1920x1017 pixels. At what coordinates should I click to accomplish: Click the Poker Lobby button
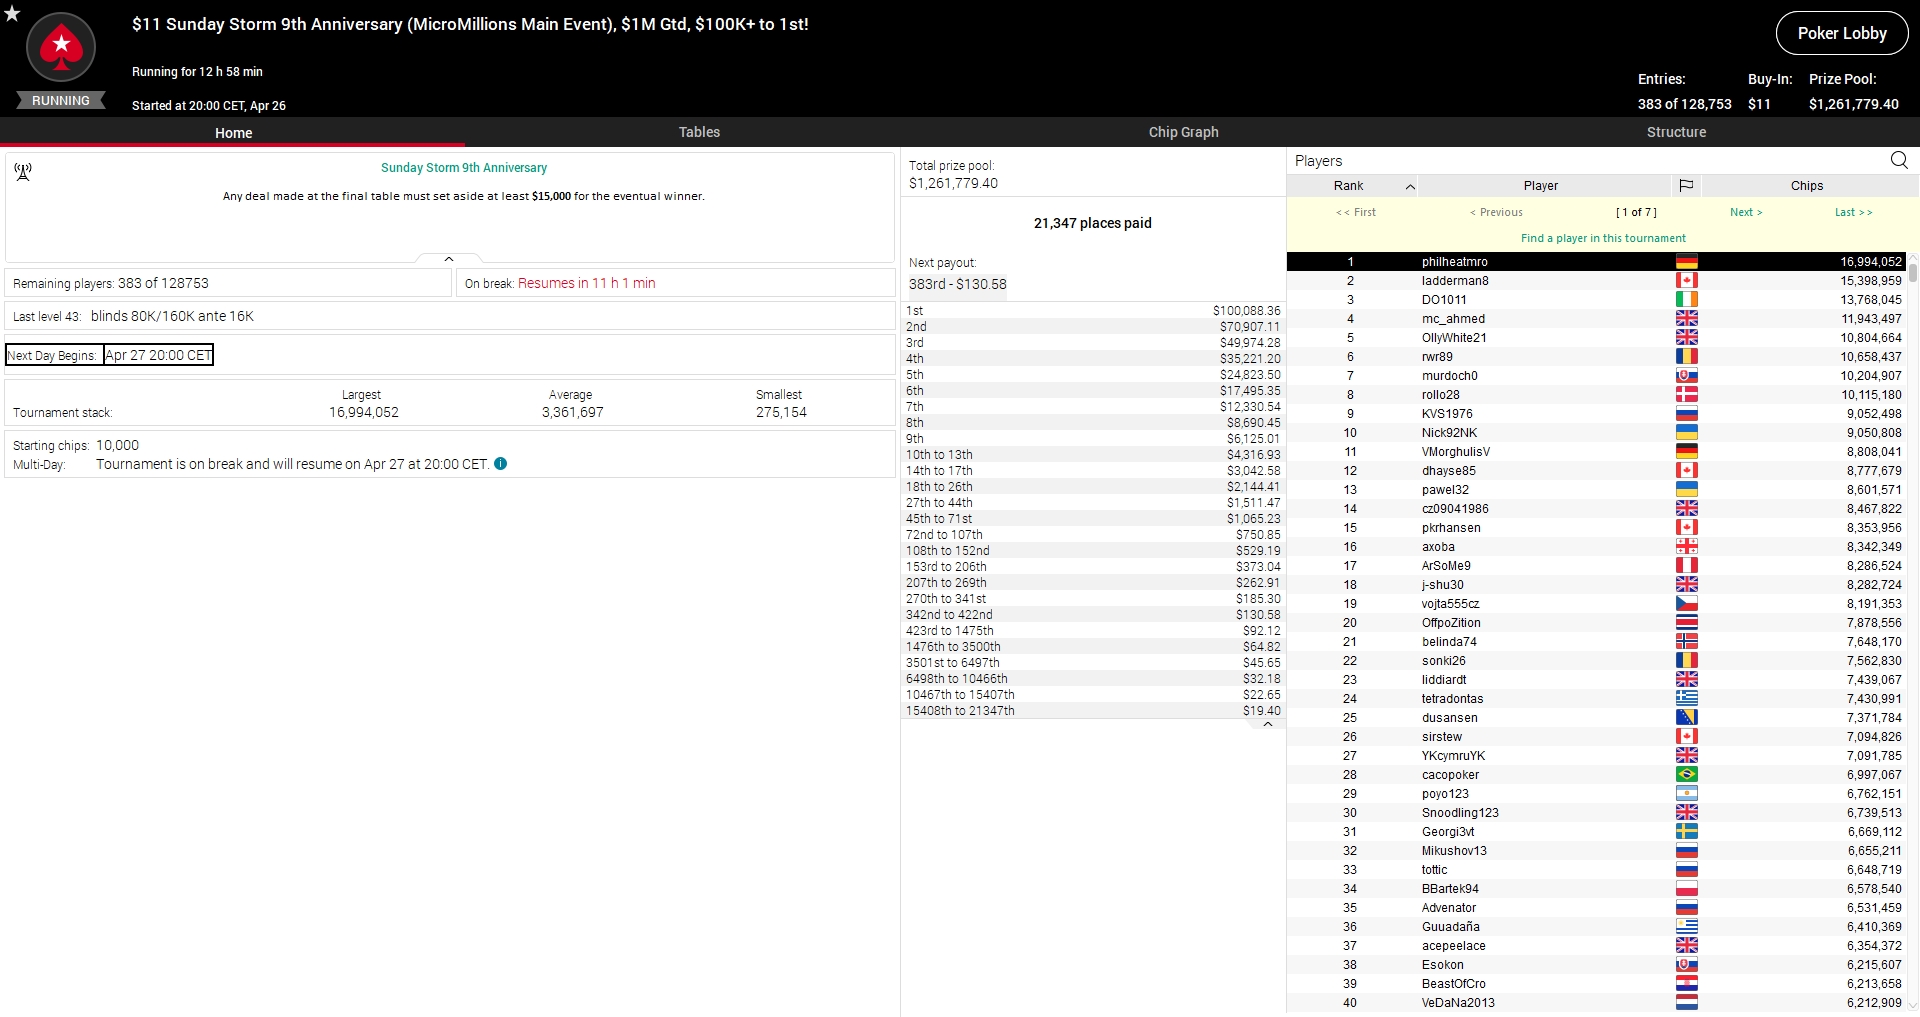[1842, 33]
